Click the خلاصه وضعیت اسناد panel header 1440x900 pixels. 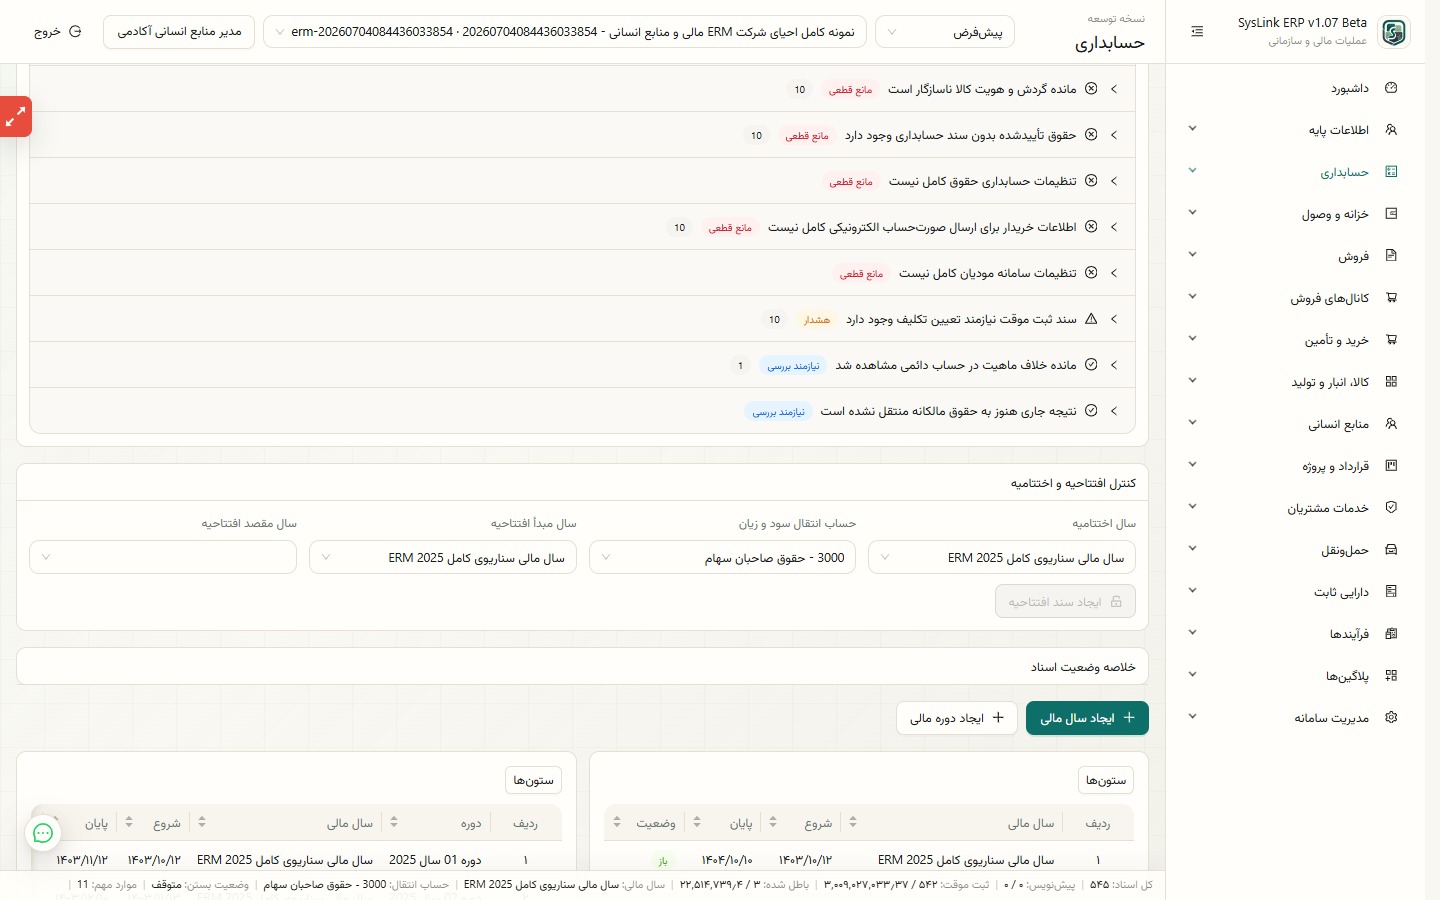pyautogui.click(x=582, y=667)
